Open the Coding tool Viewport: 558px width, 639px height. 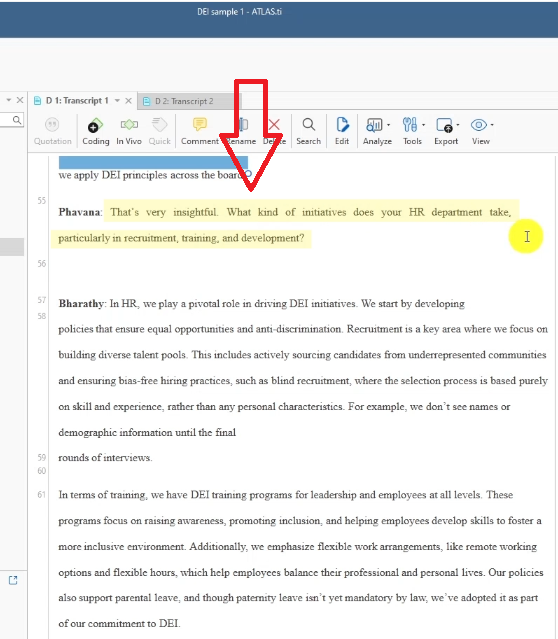click(95, 131)
